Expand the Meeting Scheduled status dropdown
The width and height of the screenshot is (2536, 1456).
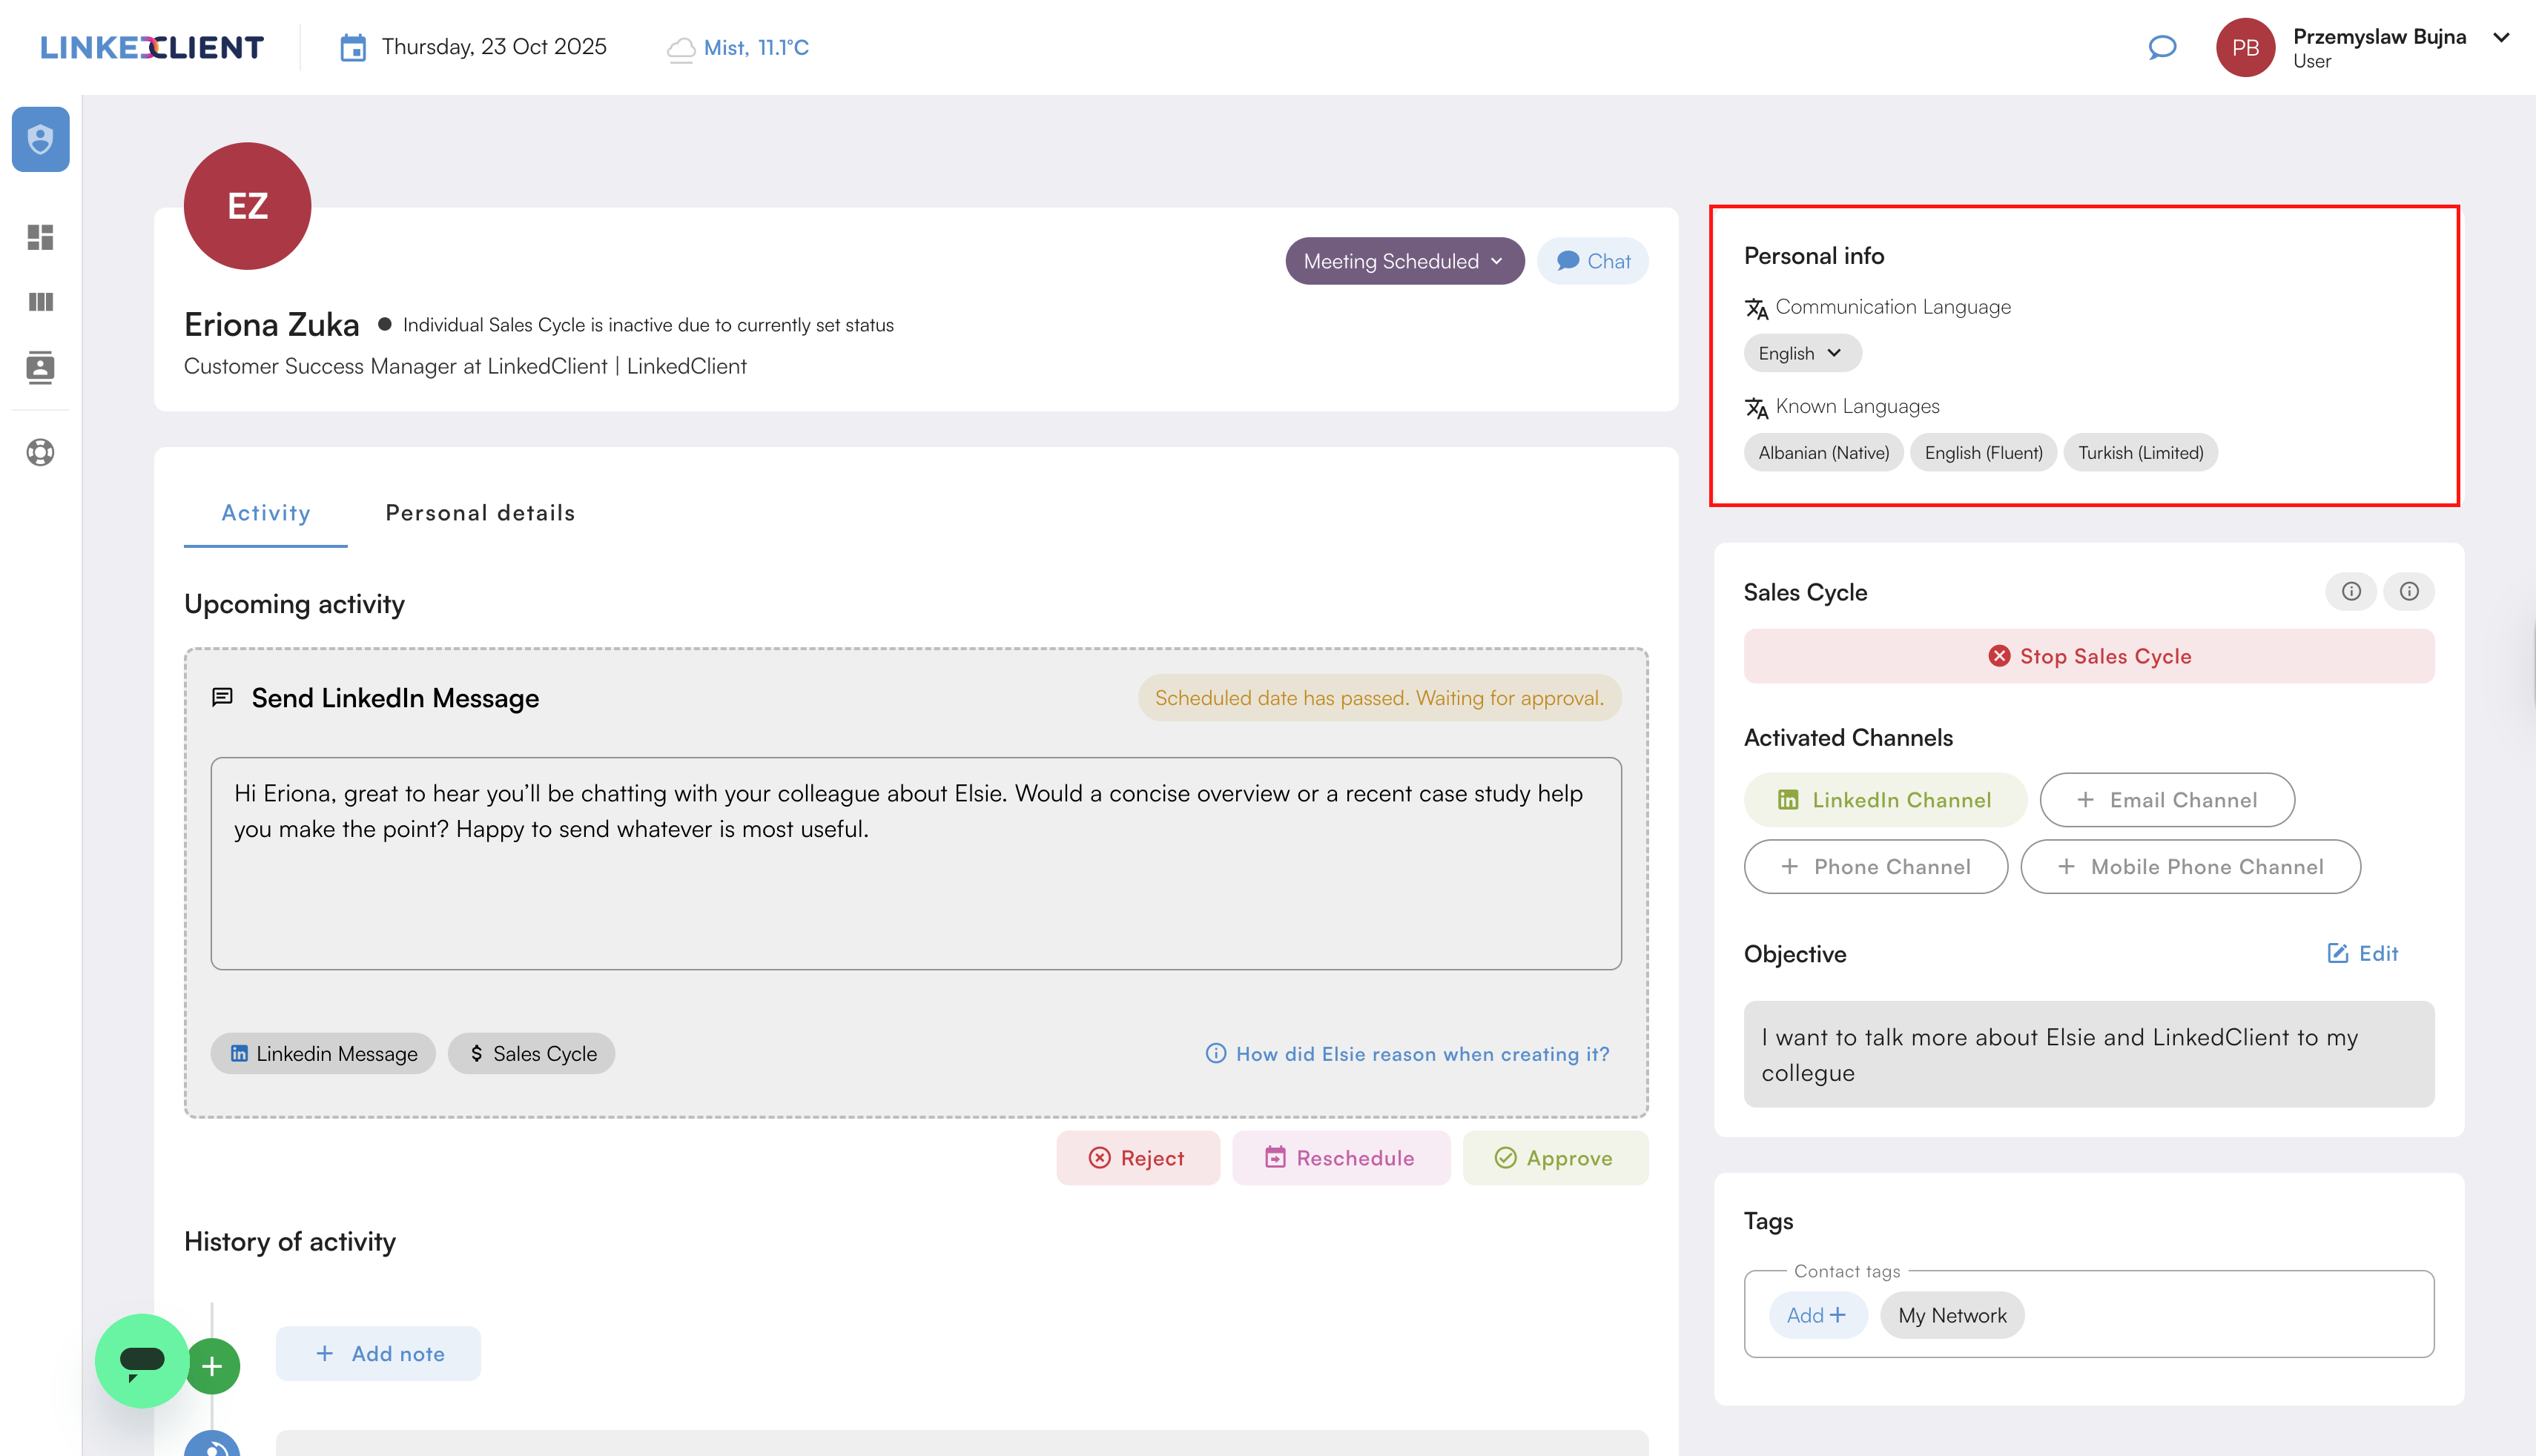click(1404, 261)
